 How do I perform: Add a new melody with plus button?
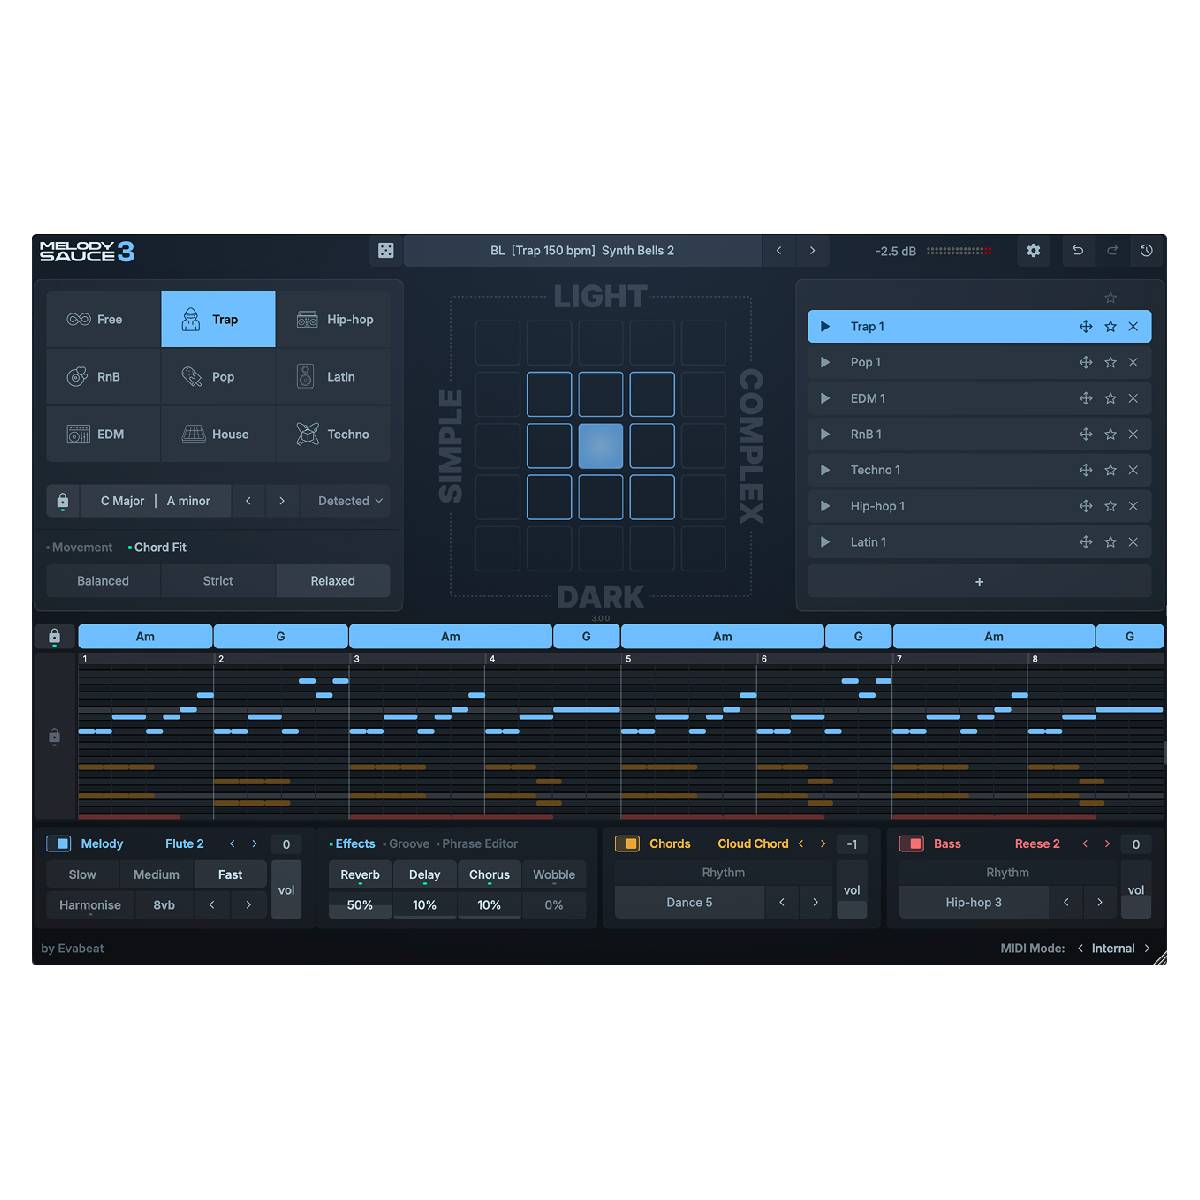click(x=979, y=582)
